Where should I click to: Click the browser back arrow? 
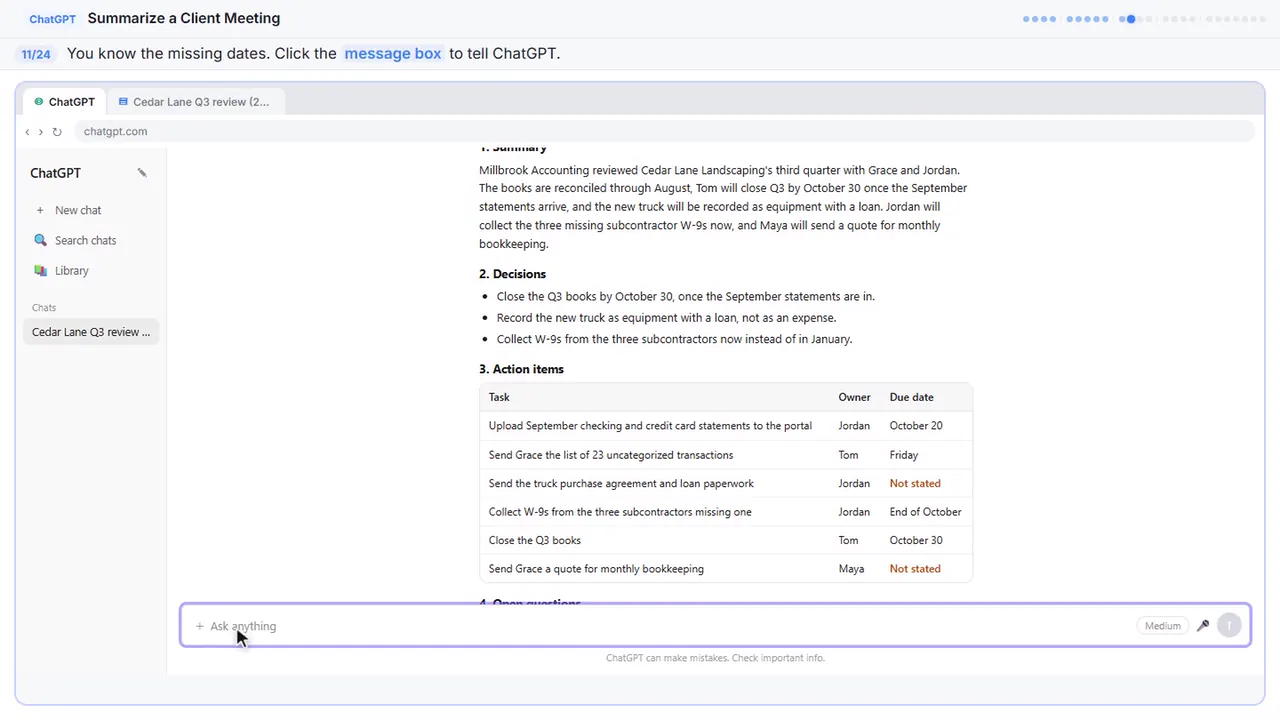coord(27,132)
